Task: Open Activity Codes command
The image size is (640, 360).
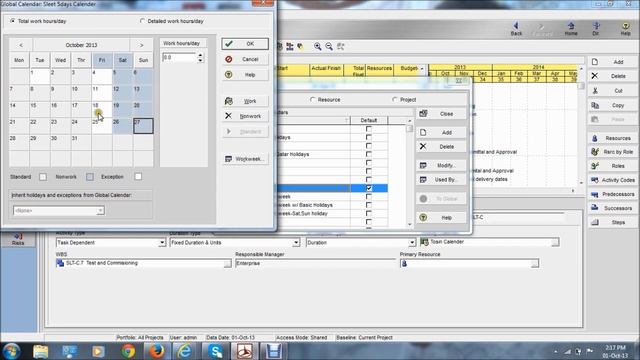Action: coord(612,180)
